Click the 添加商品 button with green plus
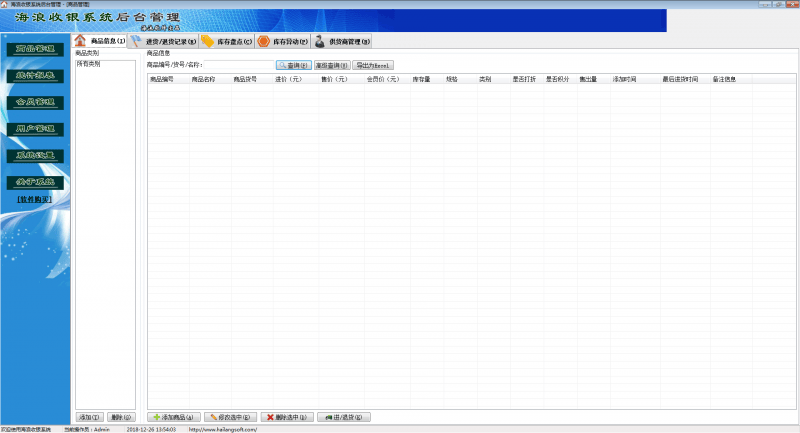 pos(175,416)
